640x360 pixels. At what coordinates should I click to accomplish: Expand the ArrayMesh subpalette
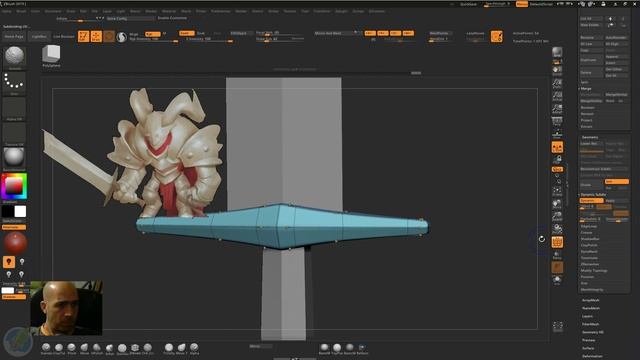click(591, 300)
